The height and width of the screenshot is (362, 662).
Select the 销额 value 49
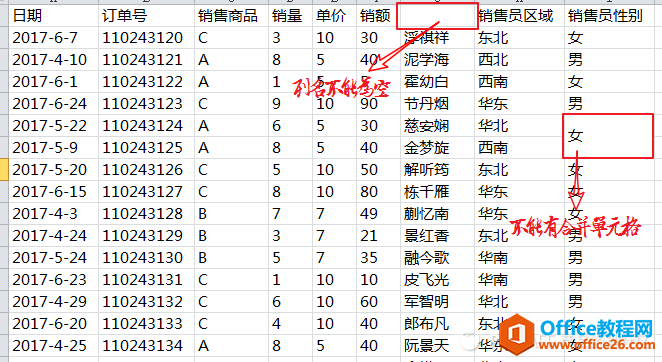(378, 214)
